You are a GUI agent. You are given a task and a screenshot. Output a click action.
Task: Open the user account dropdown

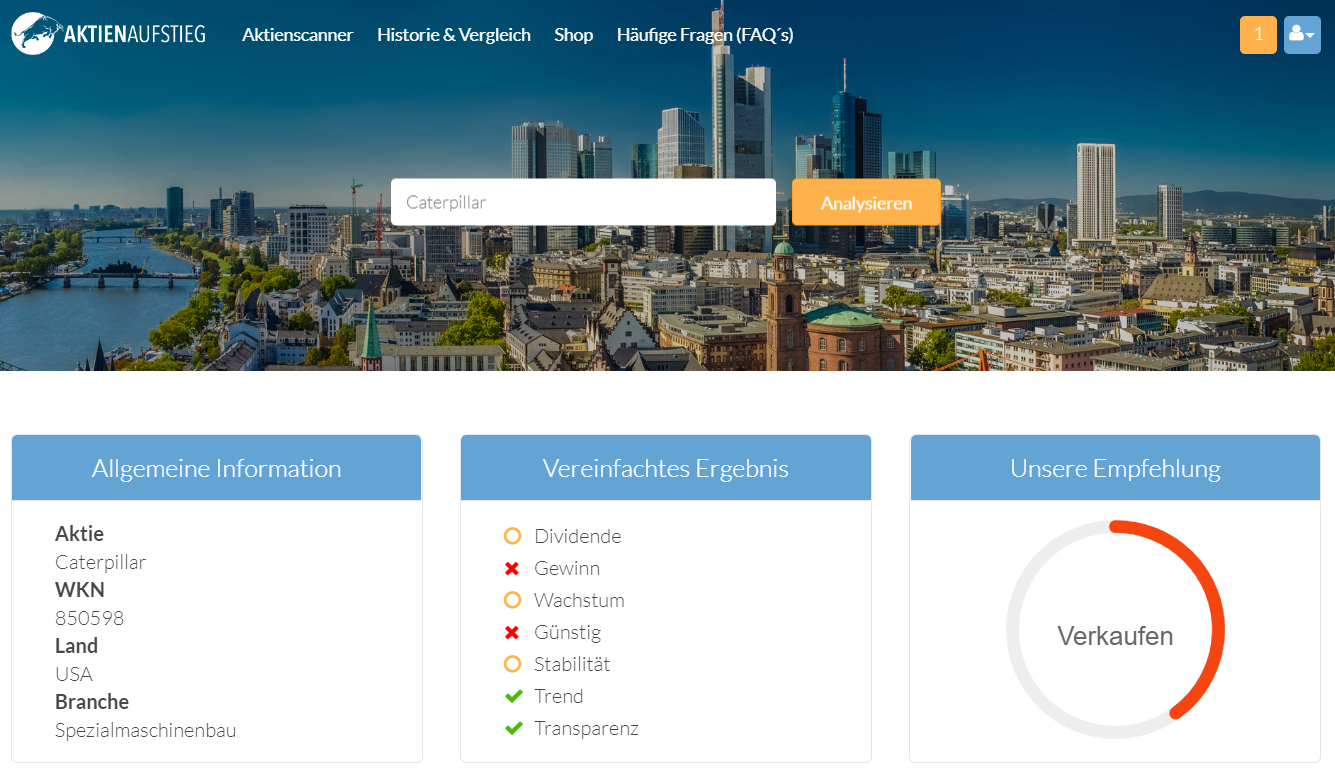click(1302, 35)
